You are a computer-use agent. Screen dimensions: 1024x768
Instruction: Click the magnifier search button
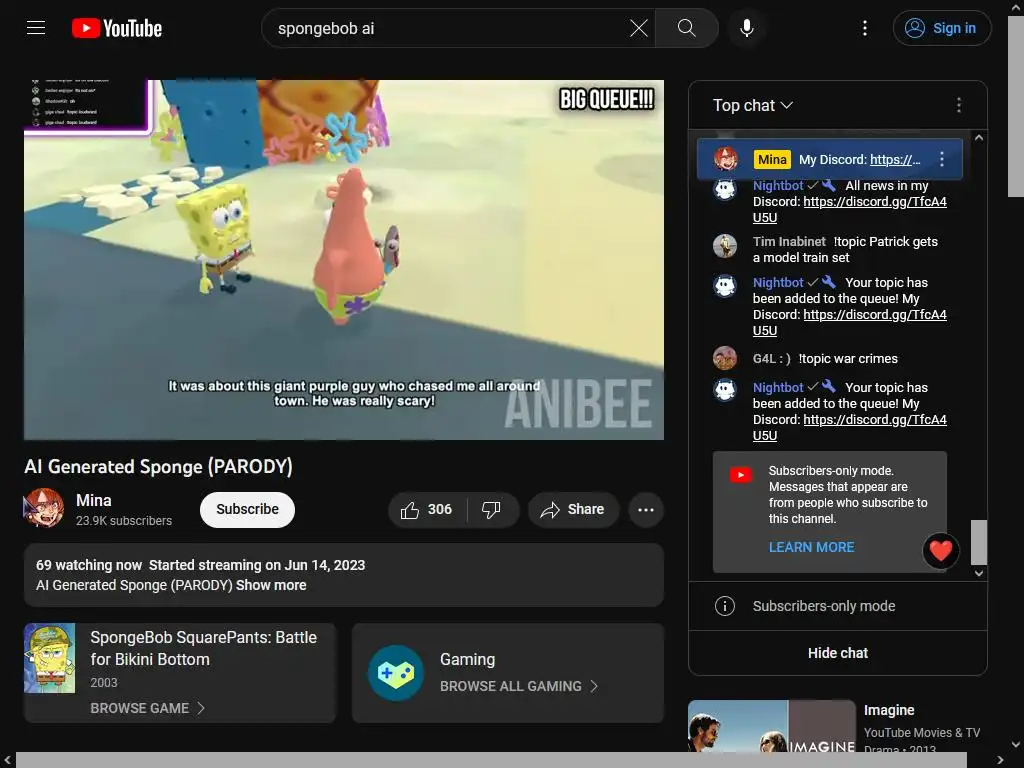[686, 28]
